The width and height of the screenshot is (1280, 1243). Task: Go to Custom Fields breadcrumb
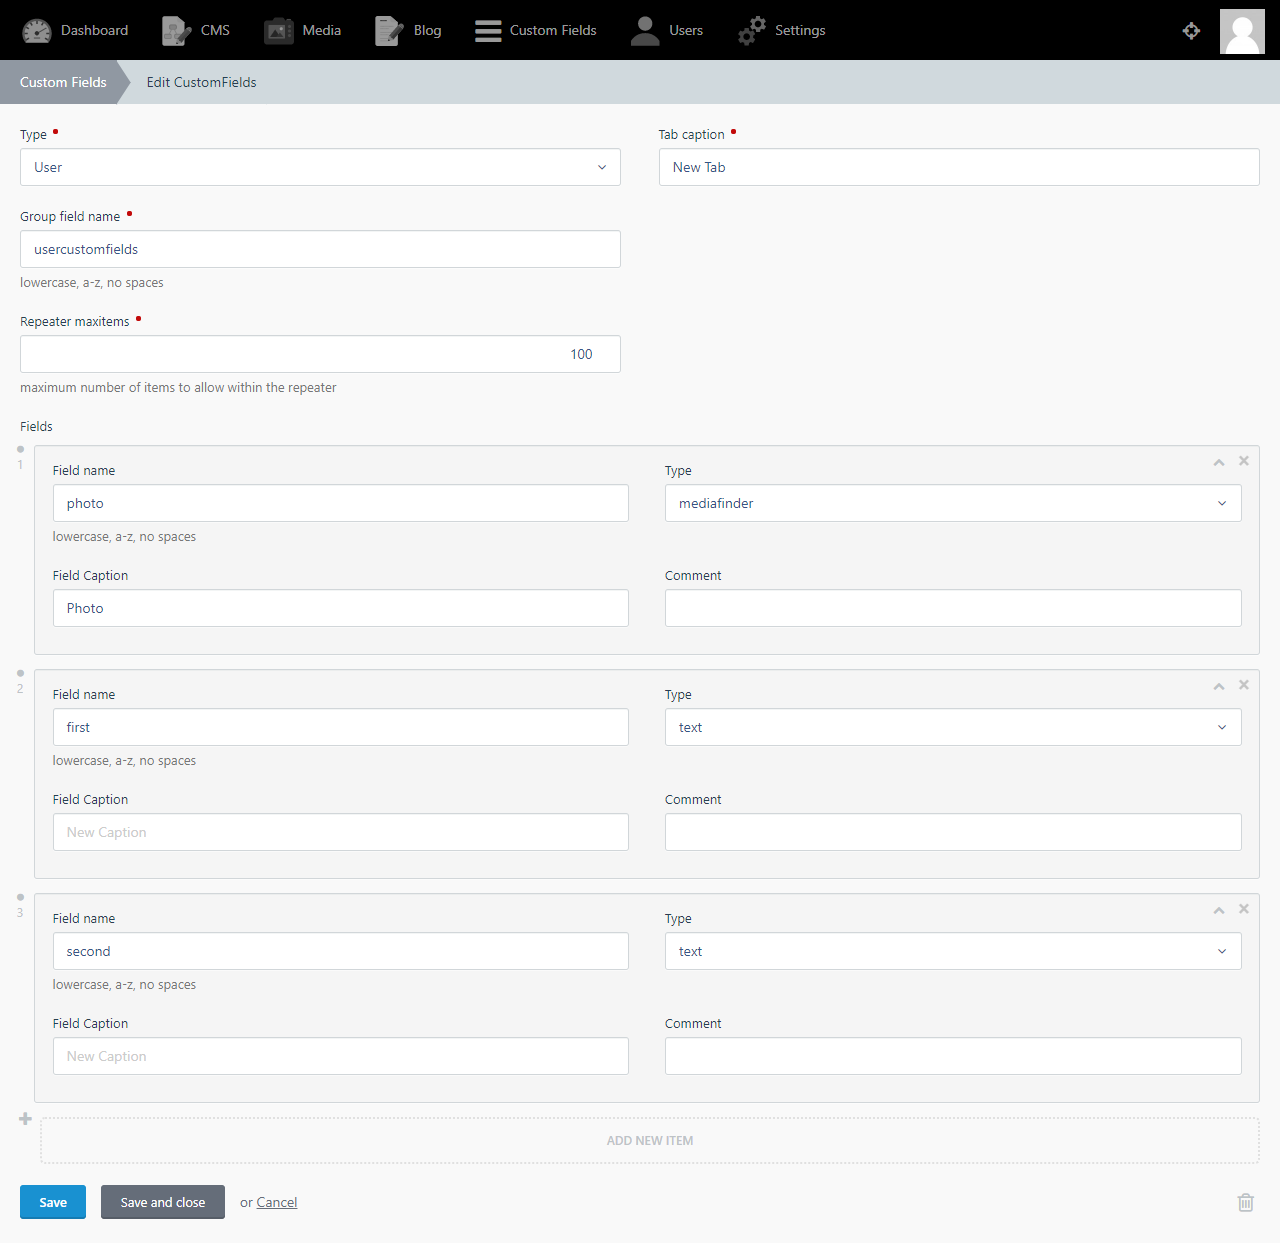coord(63,82)
